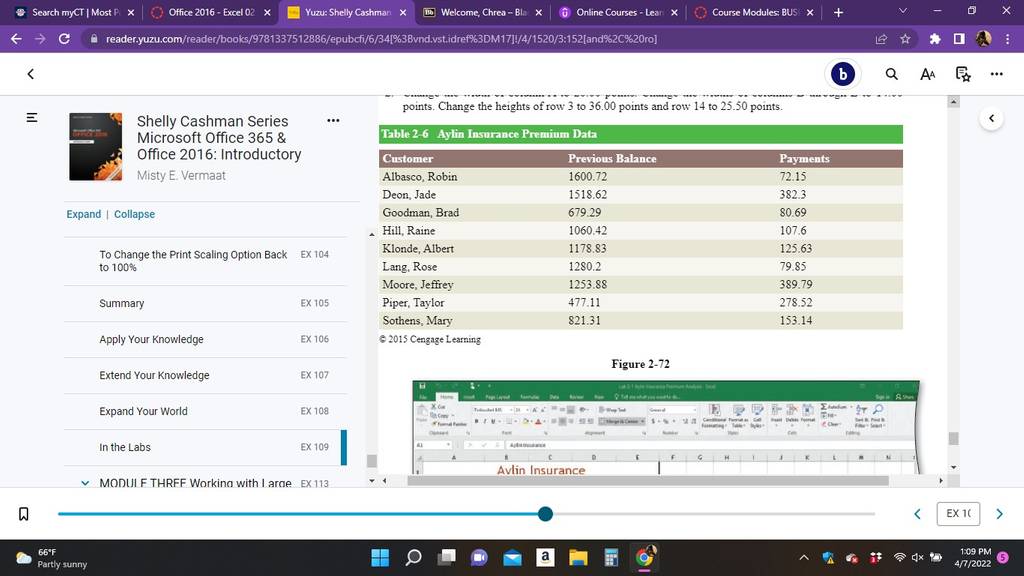Go to next page arrow
1024x576 pixels.
pos(999,514)
